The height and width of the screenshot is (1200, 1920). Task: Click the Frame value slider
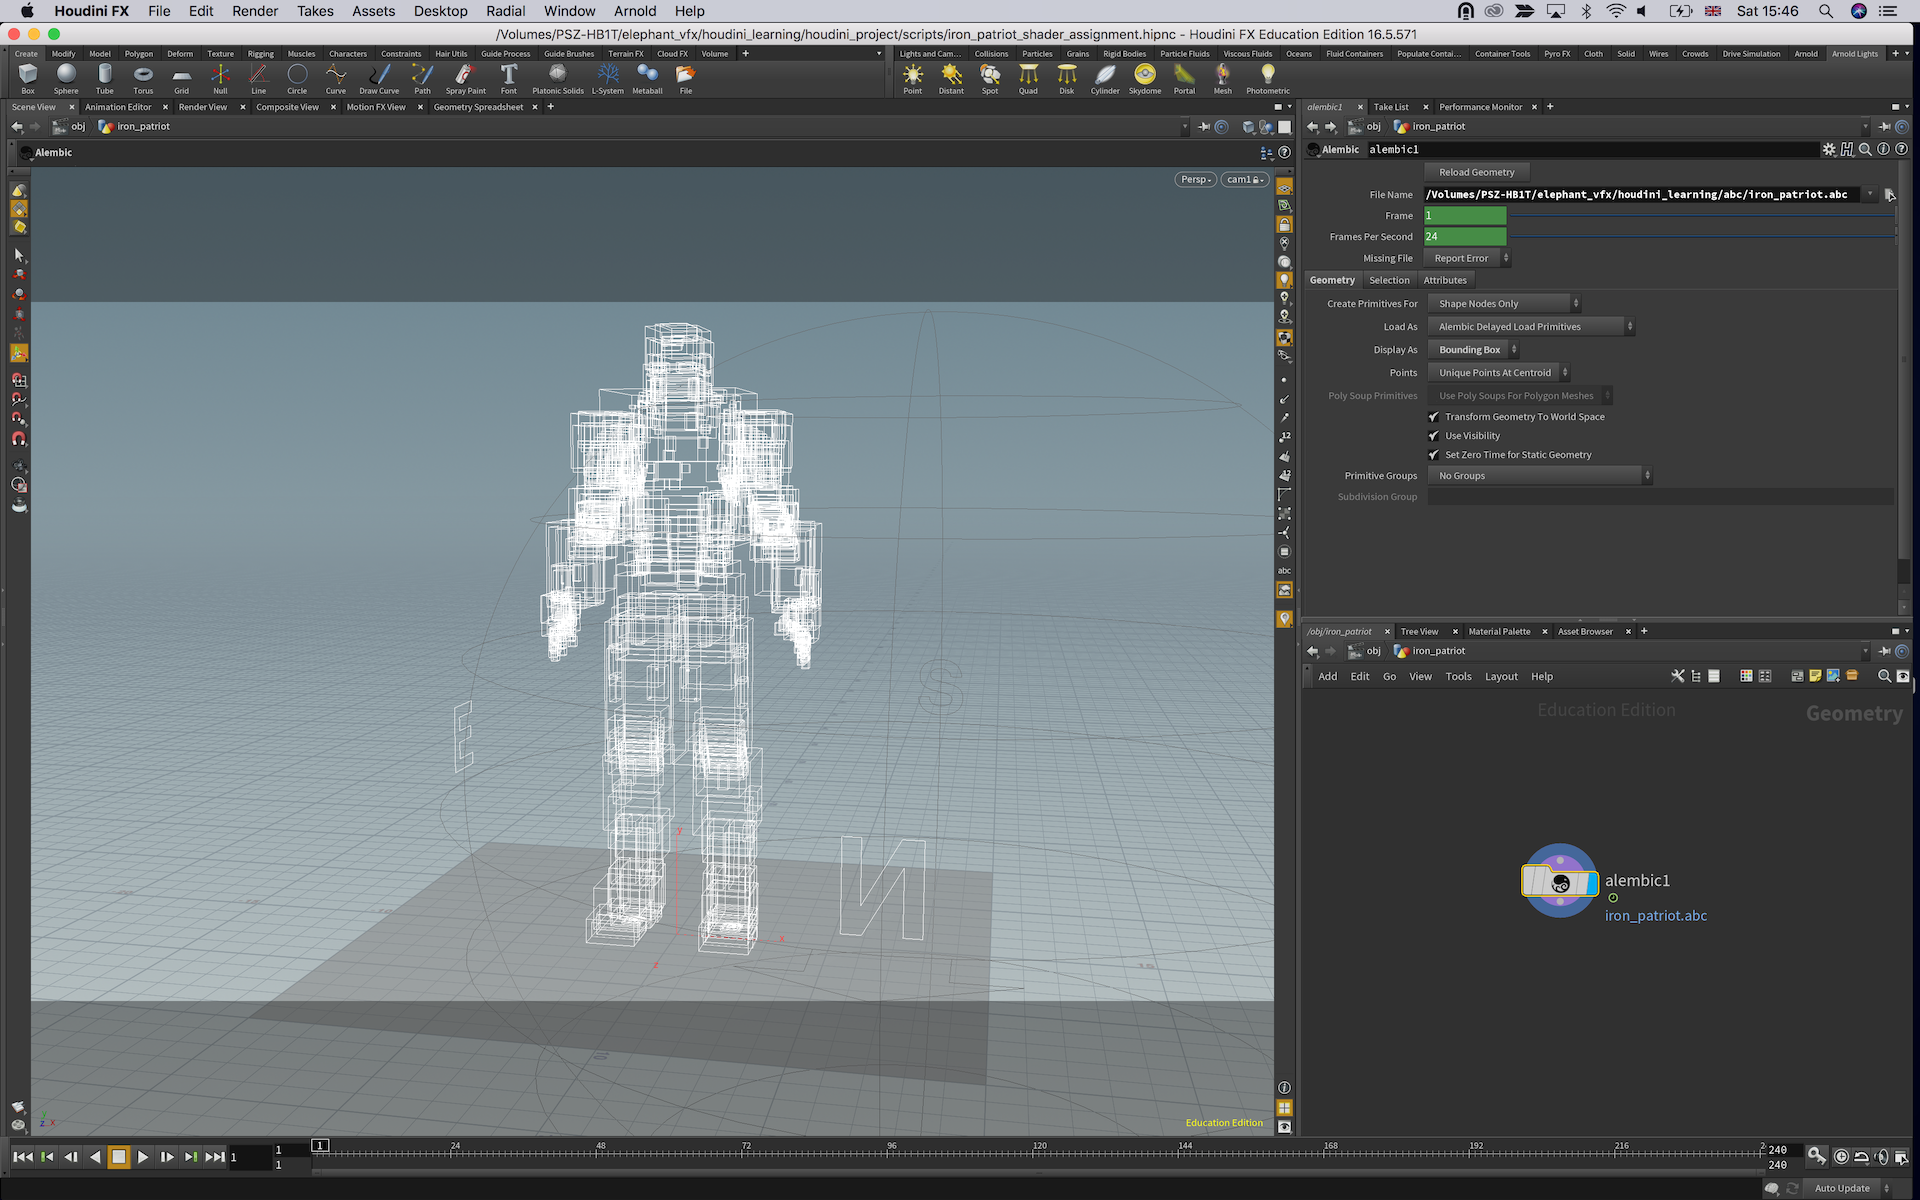1700,216
